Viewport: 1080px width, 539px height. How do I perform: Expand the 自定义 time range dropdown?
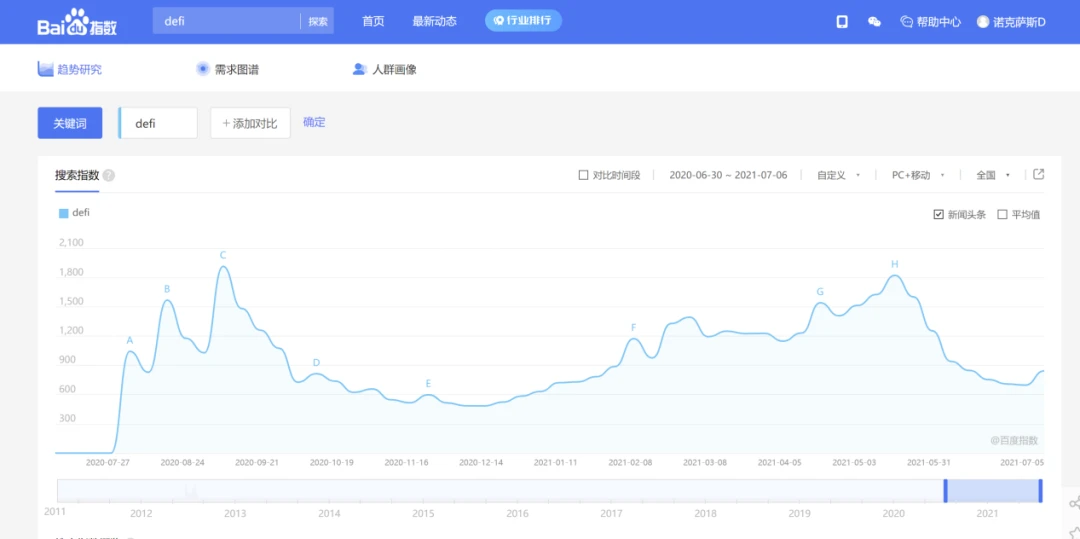pyautogui.click(x=838, y=175)
